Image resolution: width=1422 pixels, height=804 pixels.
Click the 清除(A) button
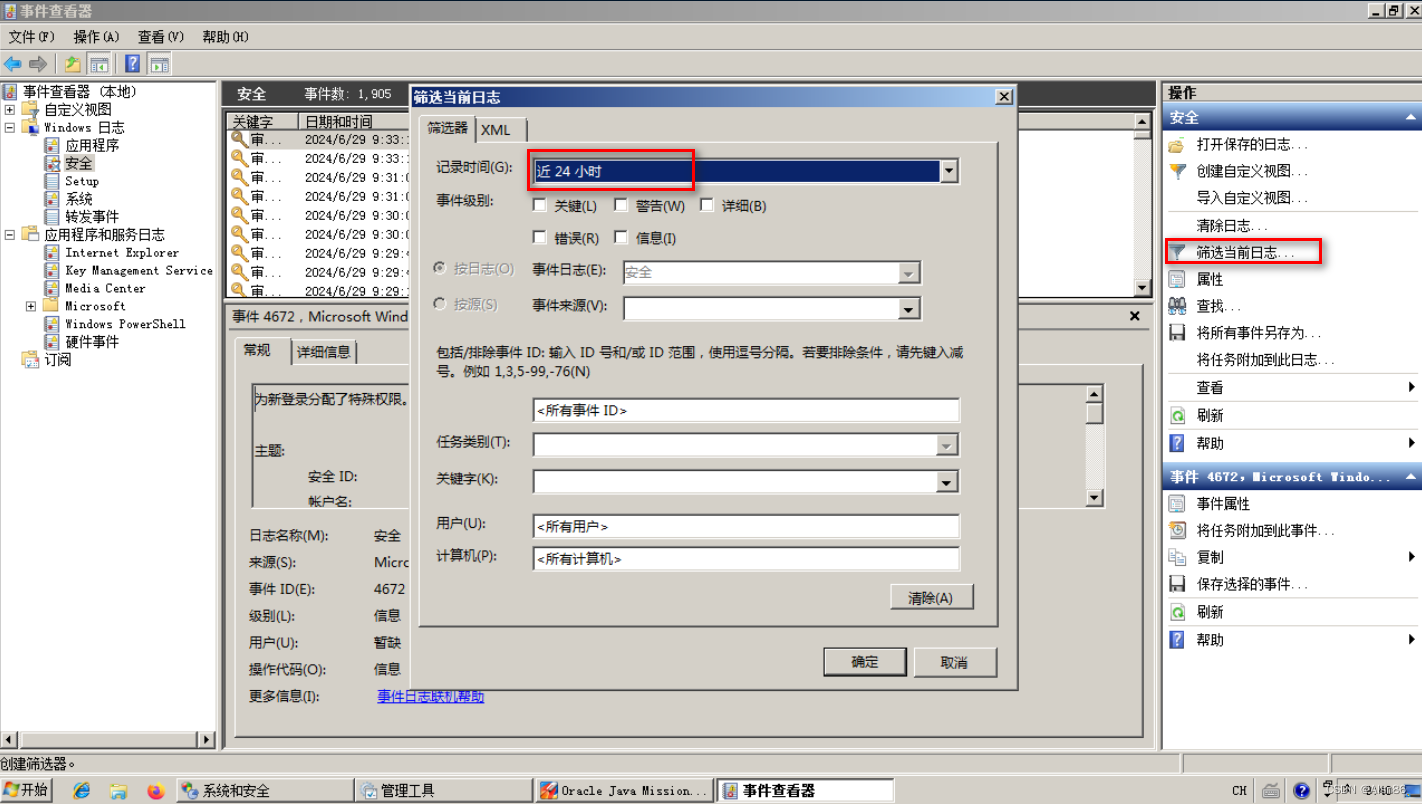tap(931, 597)
